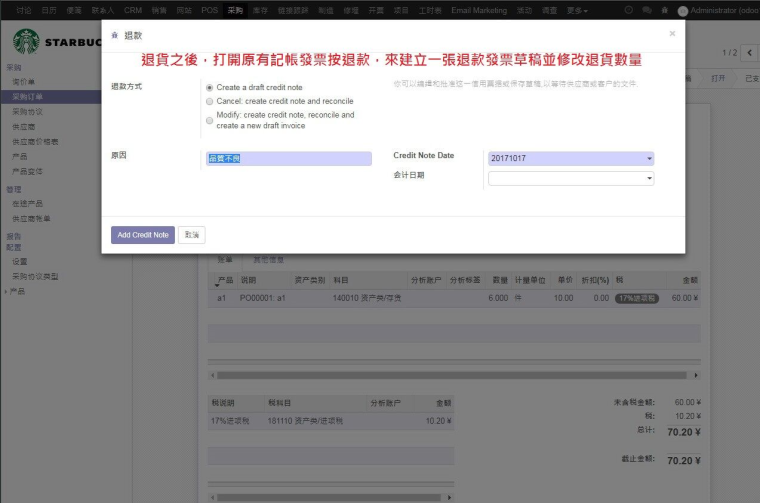Open the 会计日期 date dropdown arrow
This screenshot has width=760, height=503.
point(649,178)
